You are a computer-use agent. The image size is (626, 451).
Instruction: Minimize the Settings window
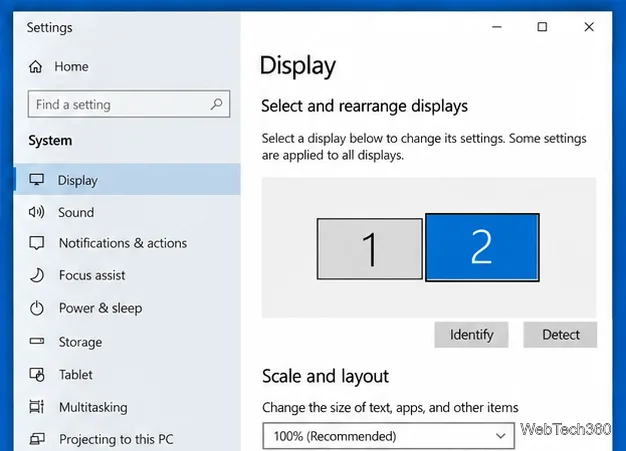497,27
